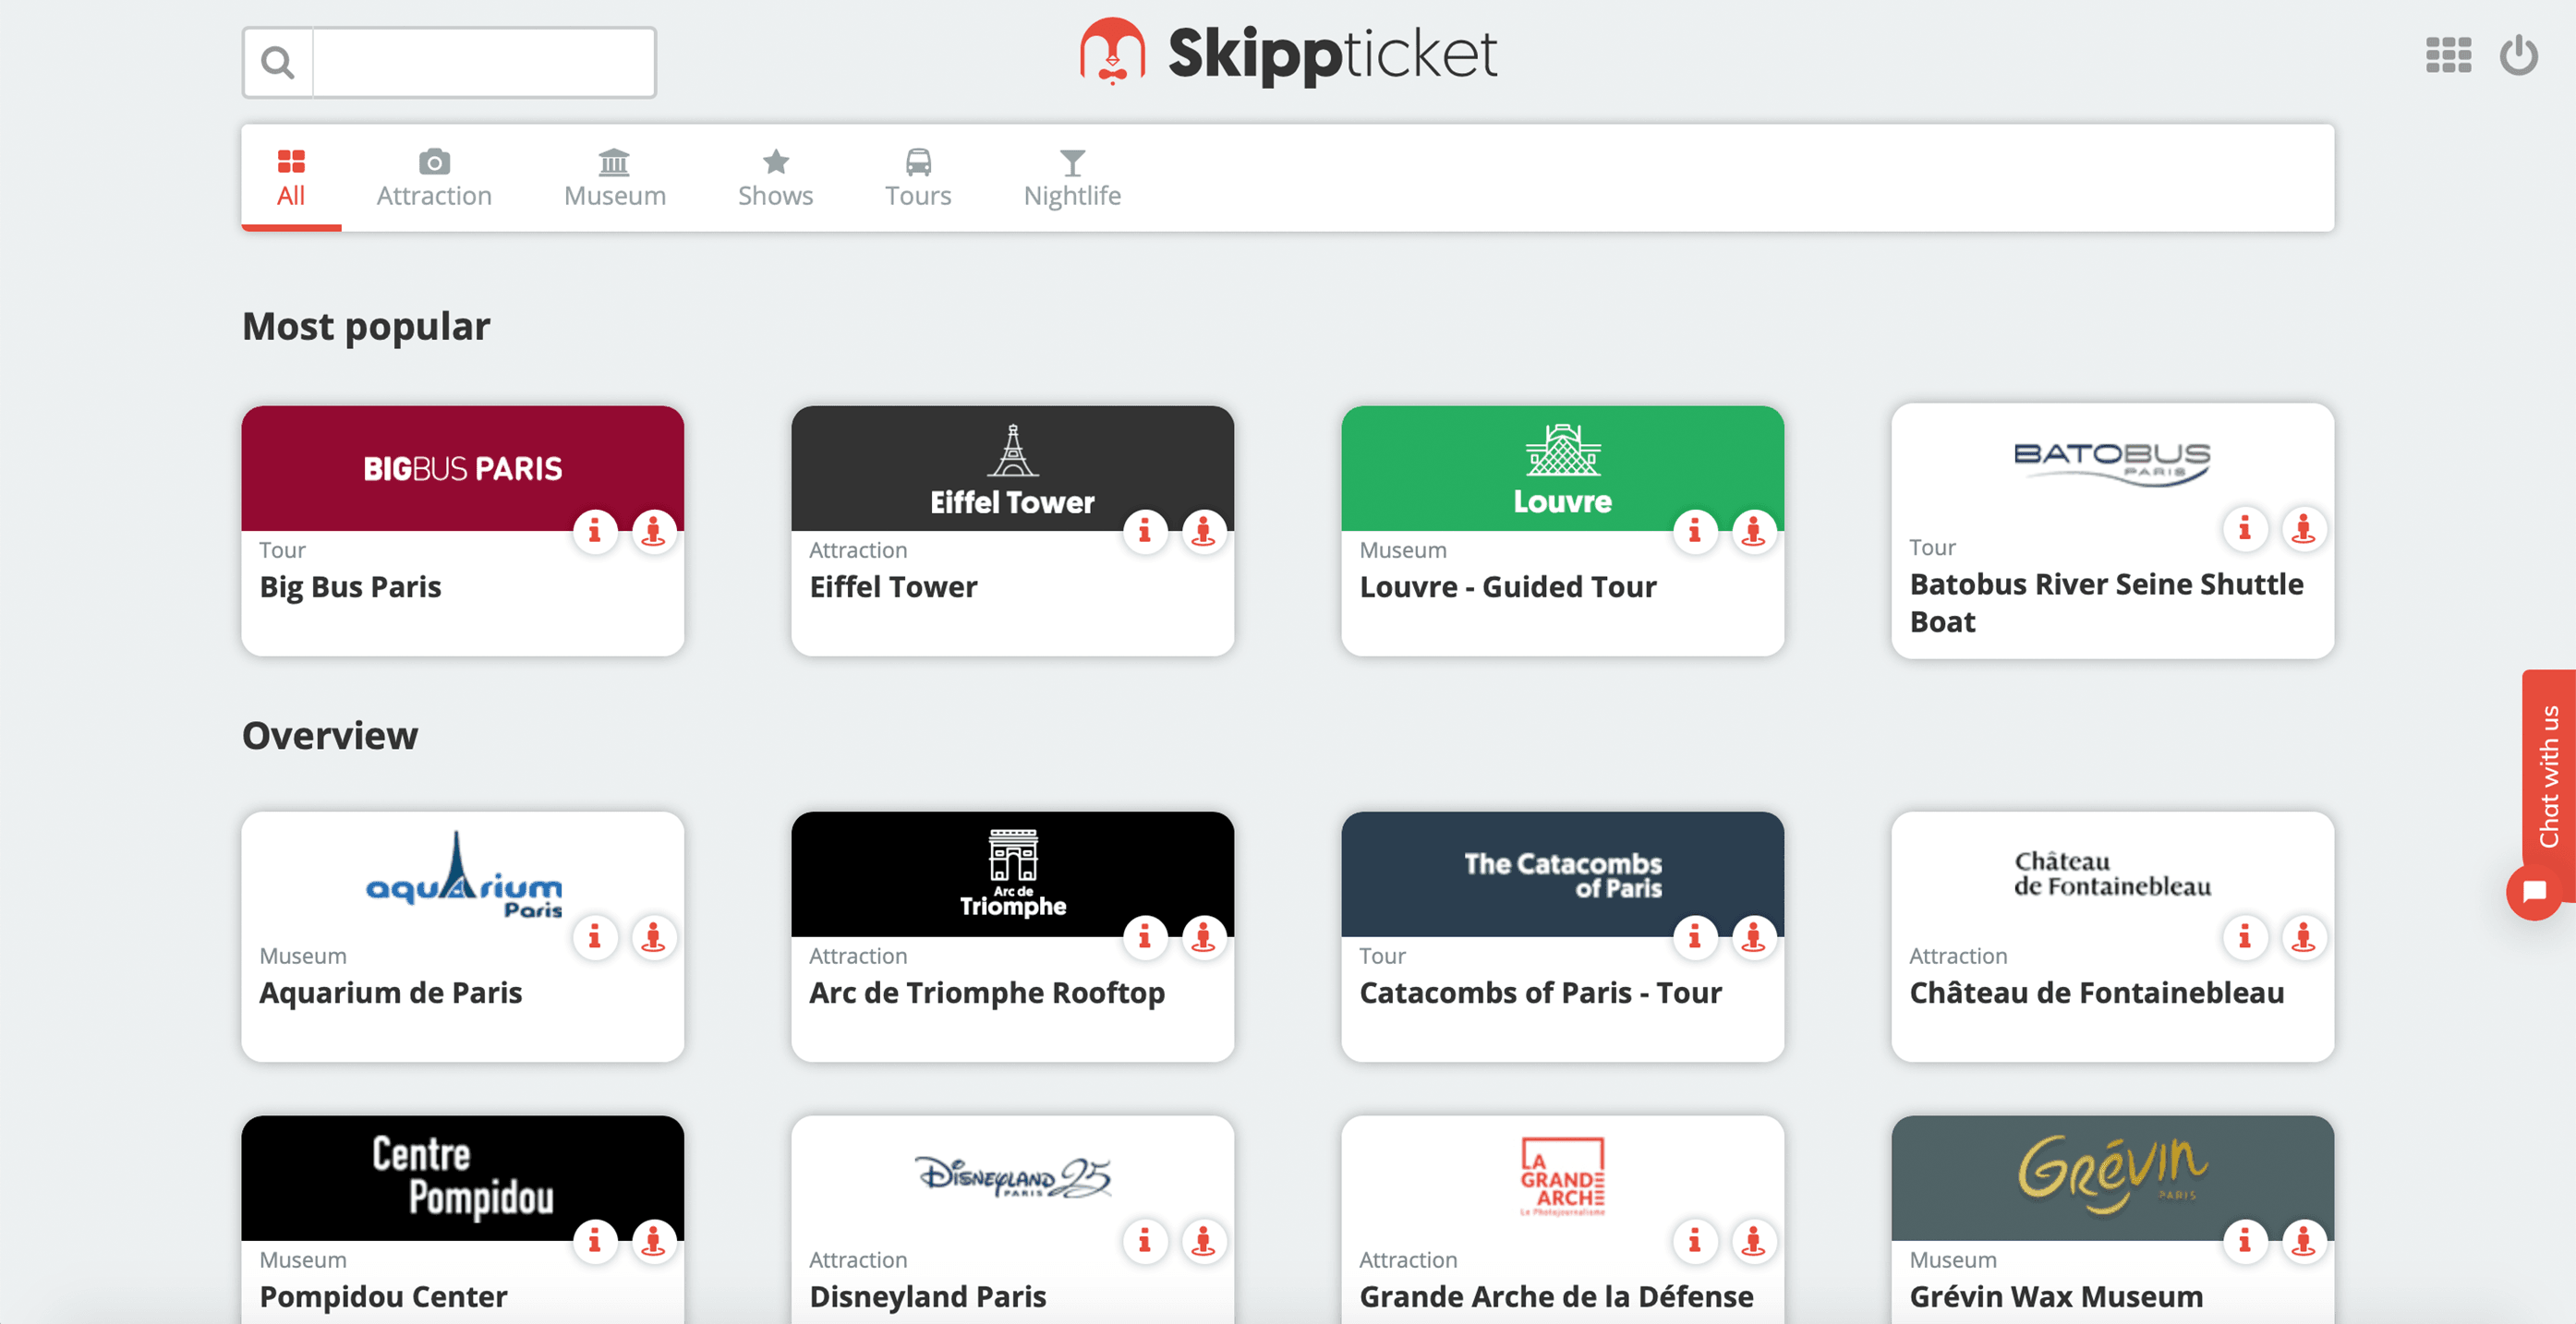Viewport: 2576px width, 1324px height.
Task: Select the Tours filter
Action: point(917,177)
